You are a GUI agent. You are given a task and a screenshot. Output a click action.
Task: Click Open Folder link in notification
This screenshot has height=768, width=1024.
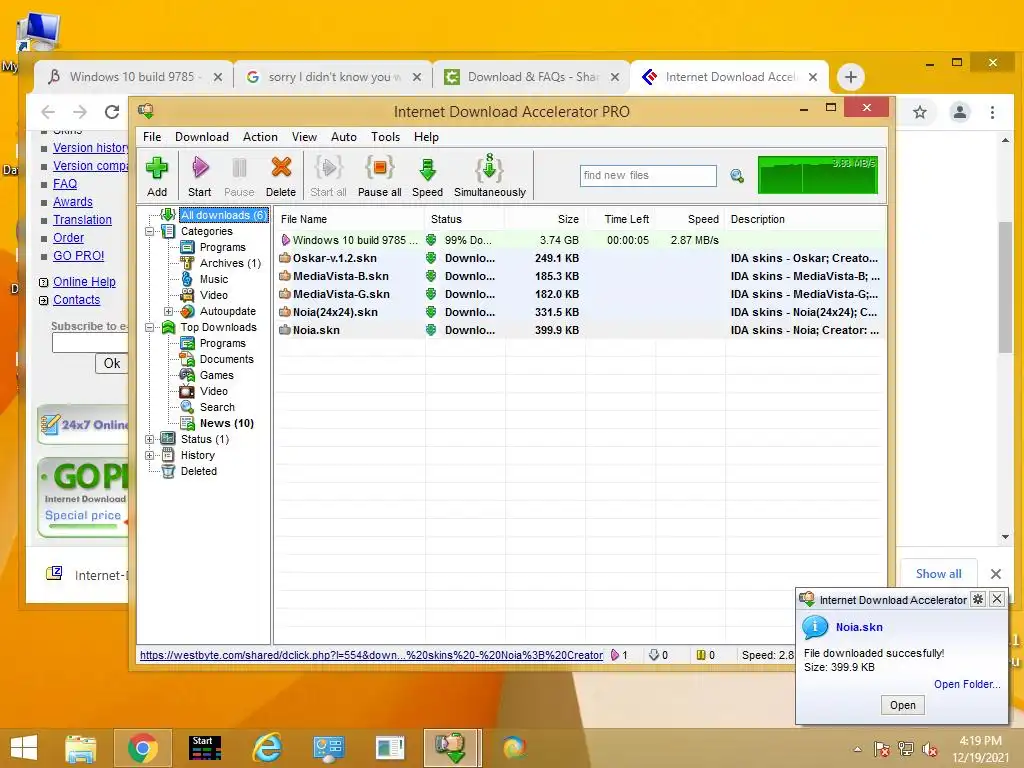pyautogui.click(x=967, y=684)
